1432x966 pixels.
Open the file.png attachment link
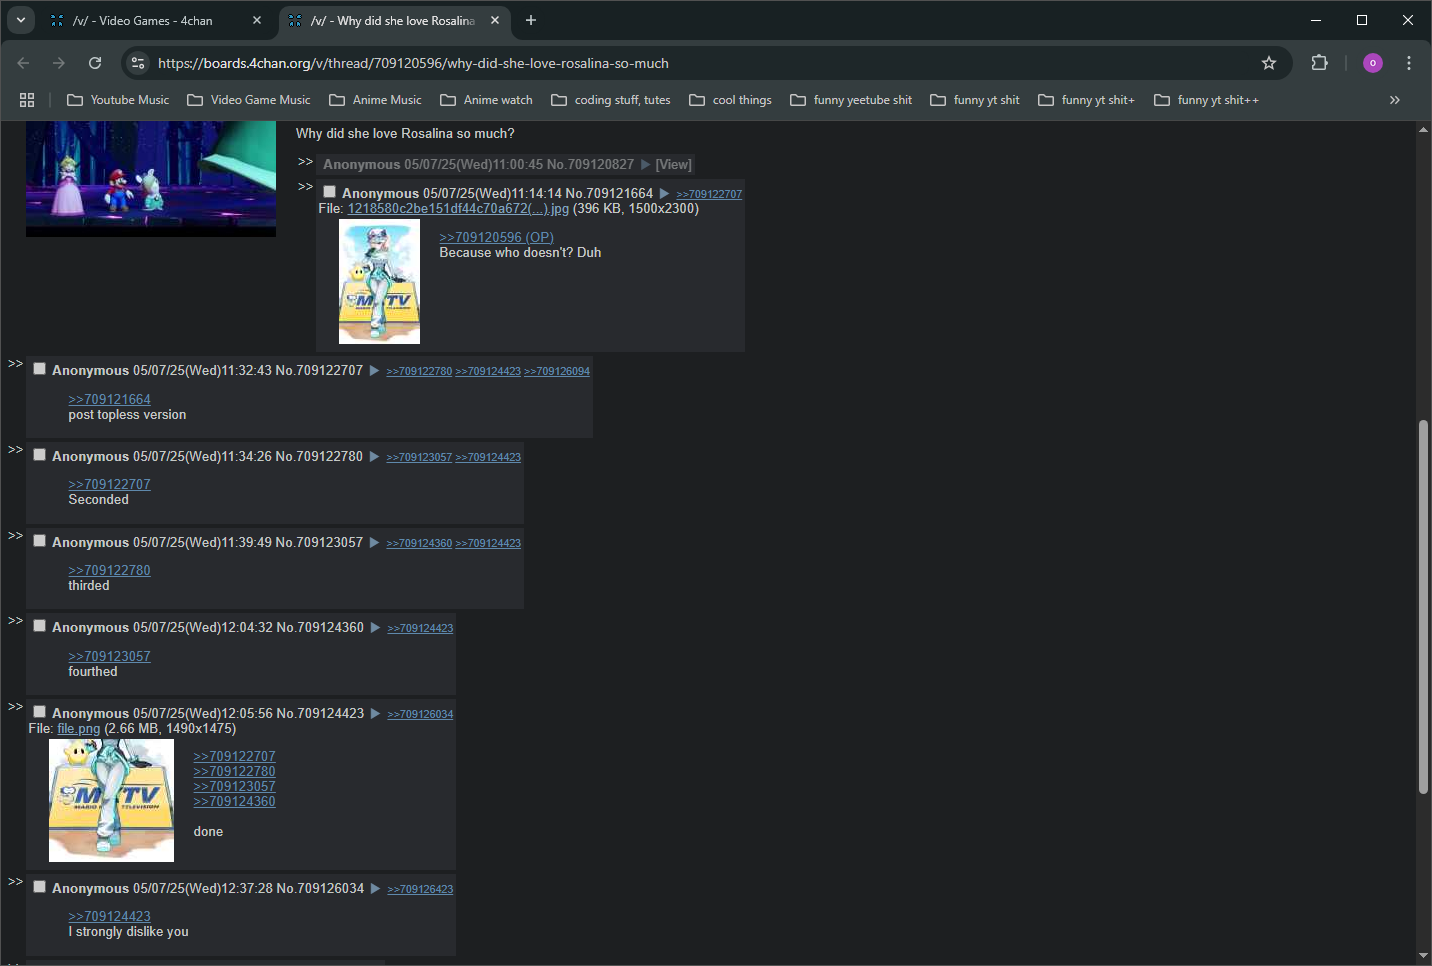point(79,729)
